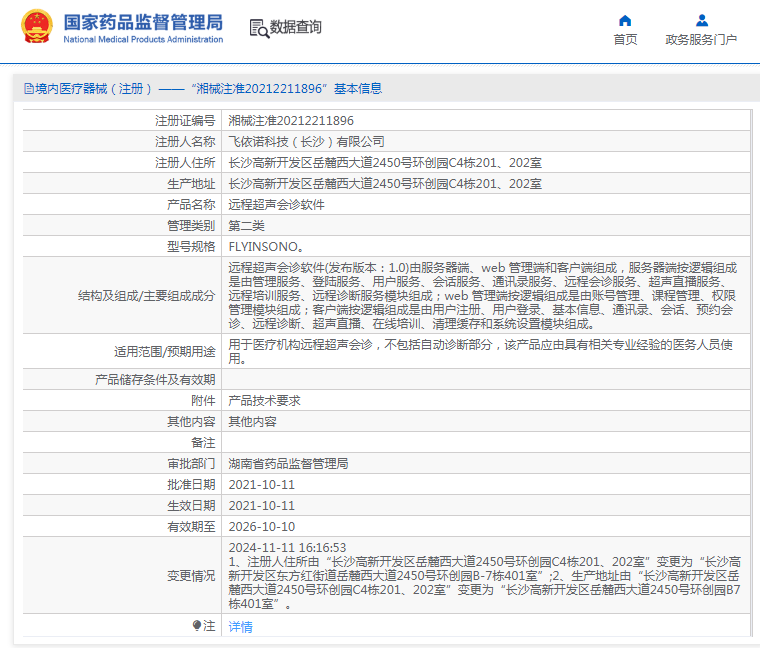Click National Medical Products Administration text
Viewport: 760px width, 648px height.
(143, 39)
